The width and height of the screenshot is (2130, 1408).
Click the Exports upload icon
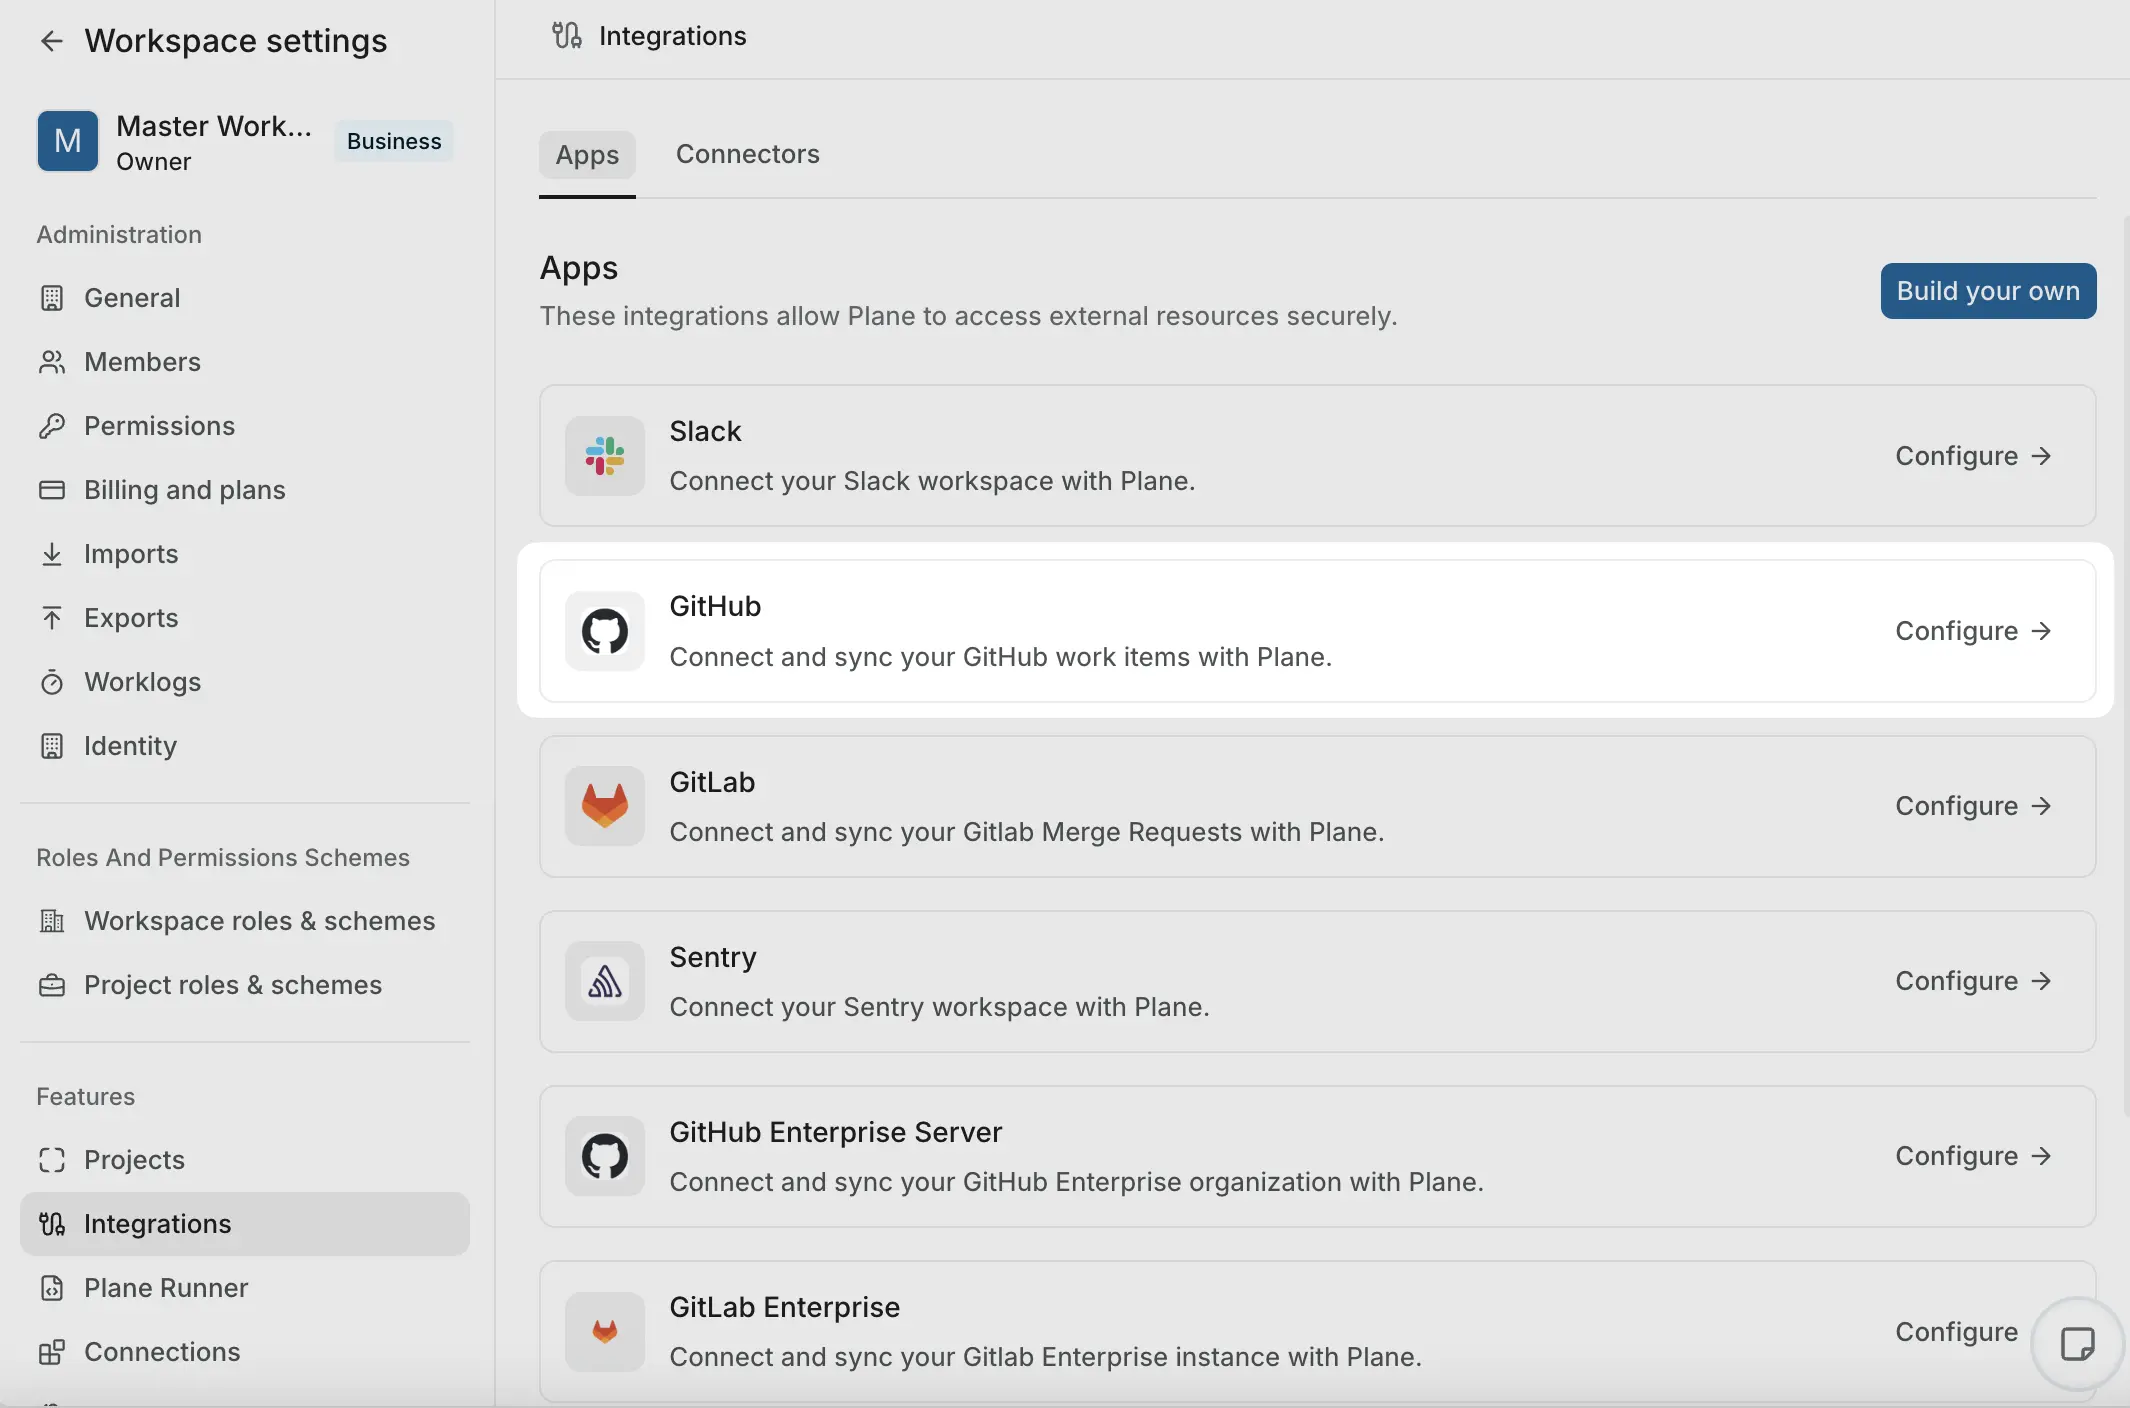click(52, 618)
